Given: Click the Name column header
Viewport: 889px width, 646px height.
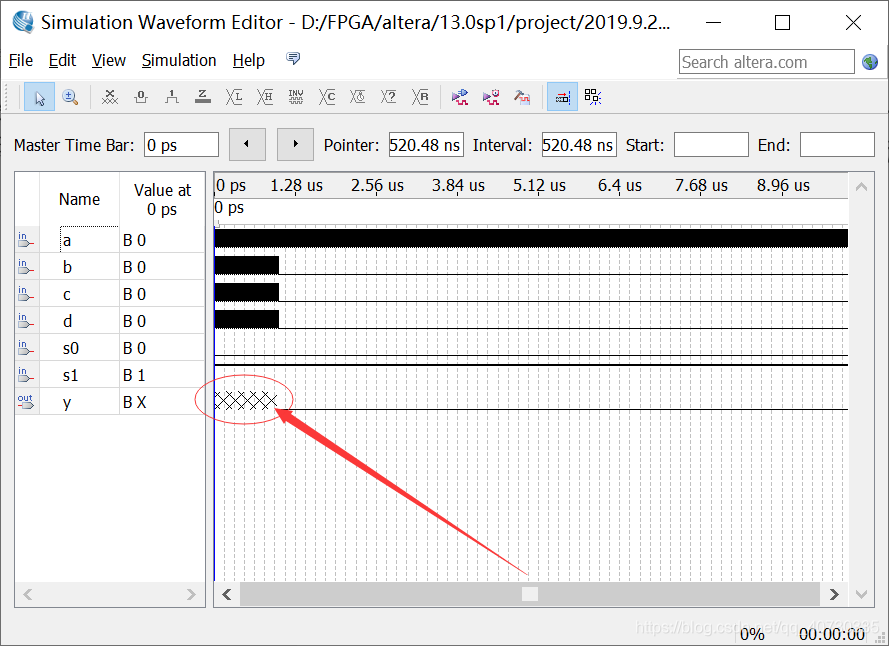Looking at the screenshot, I should pos(79,199).
